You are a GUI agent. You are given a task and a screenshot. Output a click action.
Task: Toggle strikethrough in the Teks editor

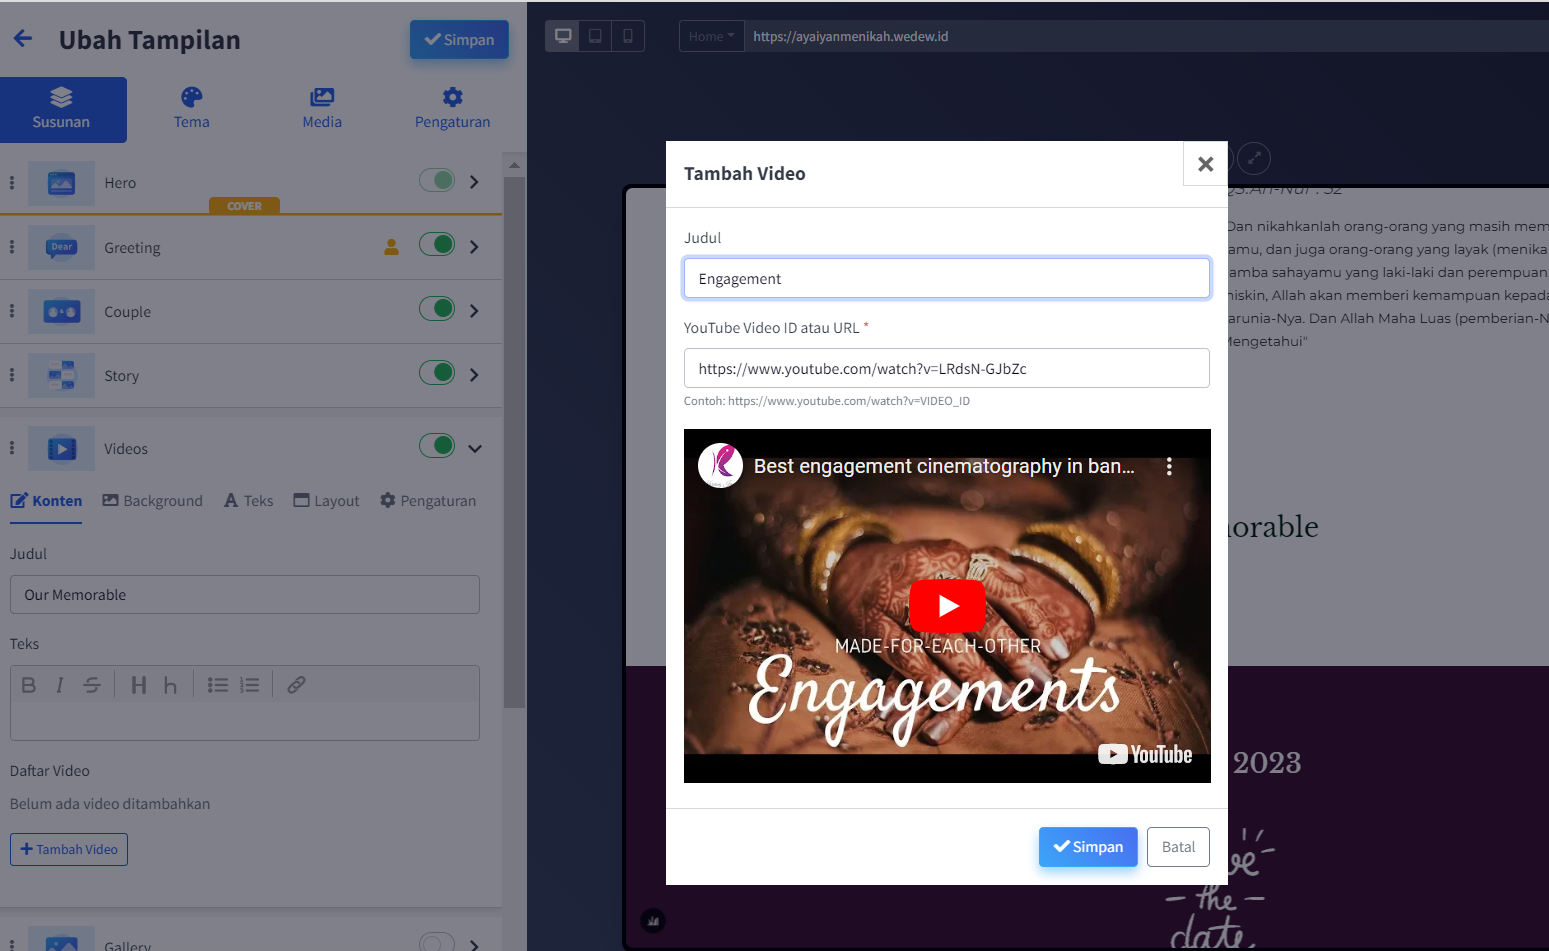tap(92, 685)
